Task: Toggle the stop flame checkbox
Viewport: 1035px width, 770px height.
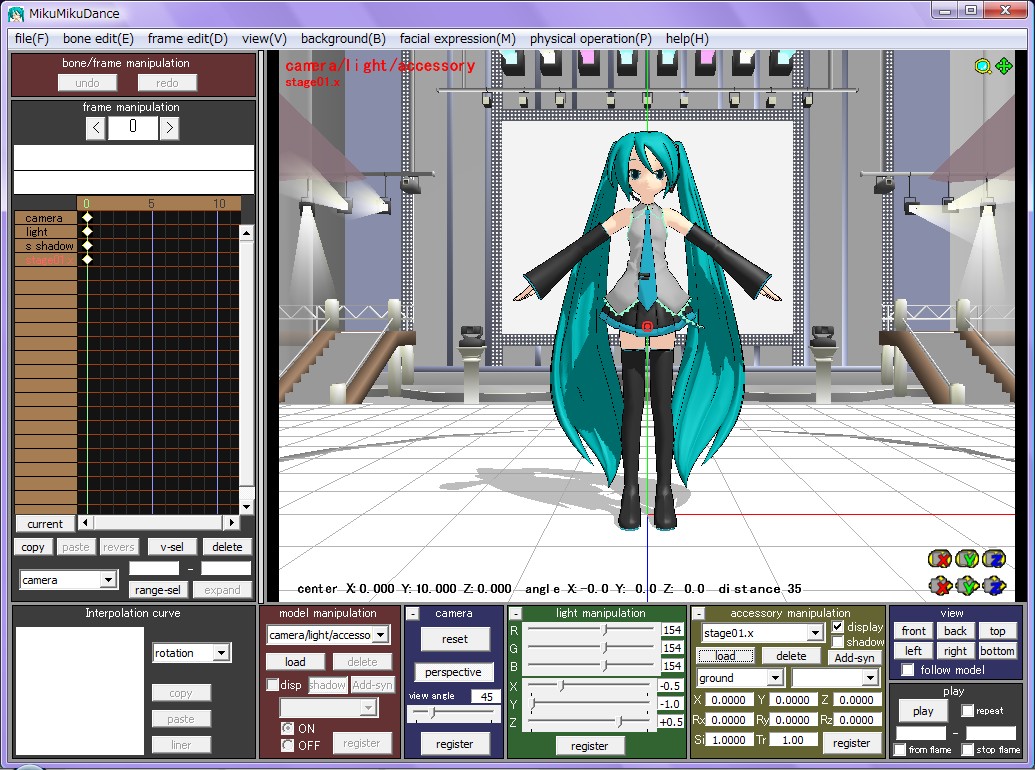Action: (x=968, y=750)
